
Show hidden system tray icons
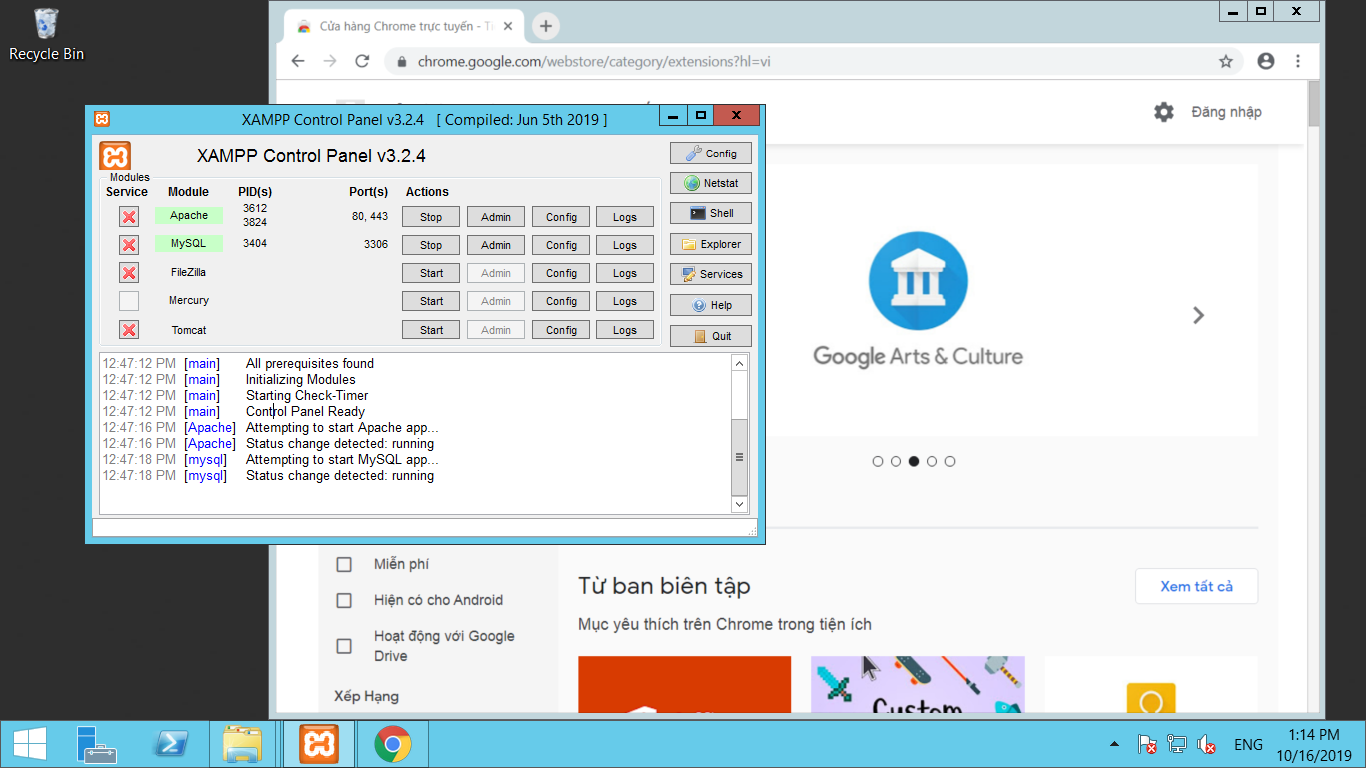point(1114,745)
